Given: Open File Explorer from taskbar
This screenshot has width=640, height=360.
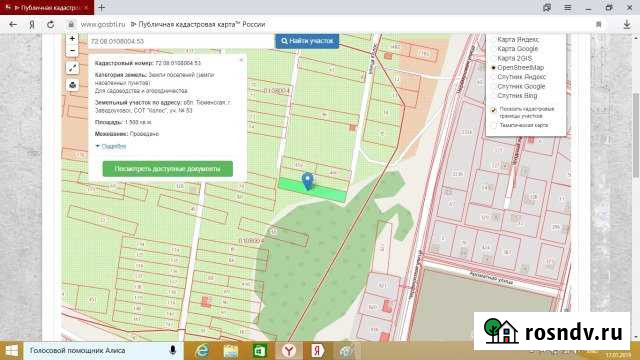Looking at the screenshot, I should pos(231,351).
